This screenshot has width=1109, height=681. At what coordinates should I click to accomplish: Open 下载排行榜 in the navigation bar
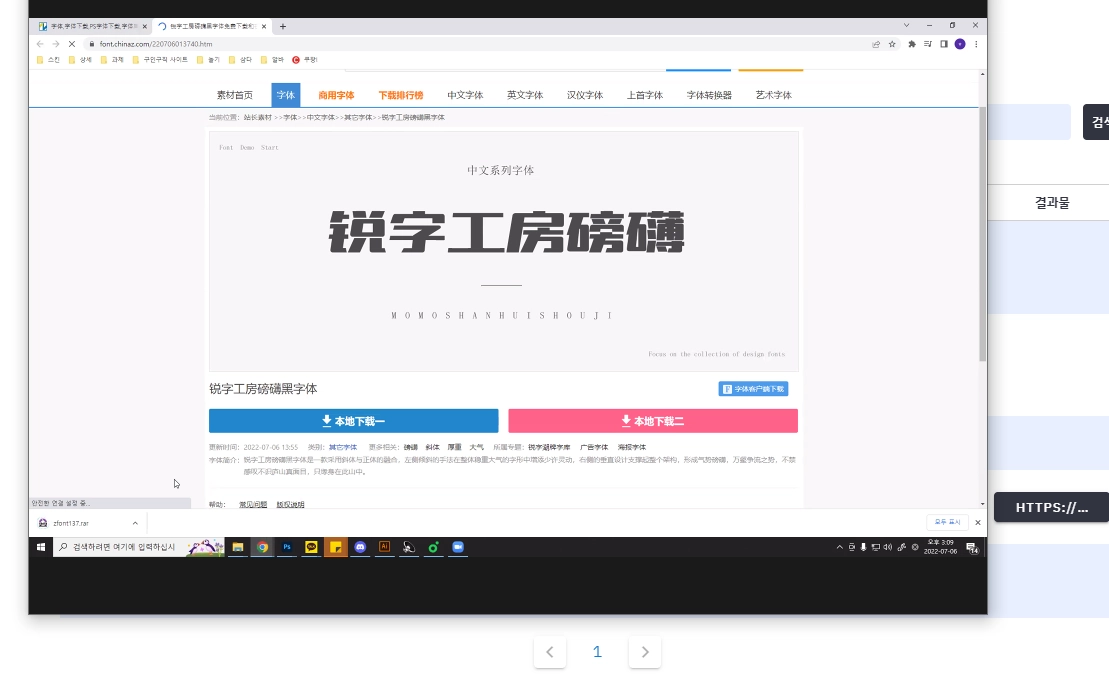[400, 95]
